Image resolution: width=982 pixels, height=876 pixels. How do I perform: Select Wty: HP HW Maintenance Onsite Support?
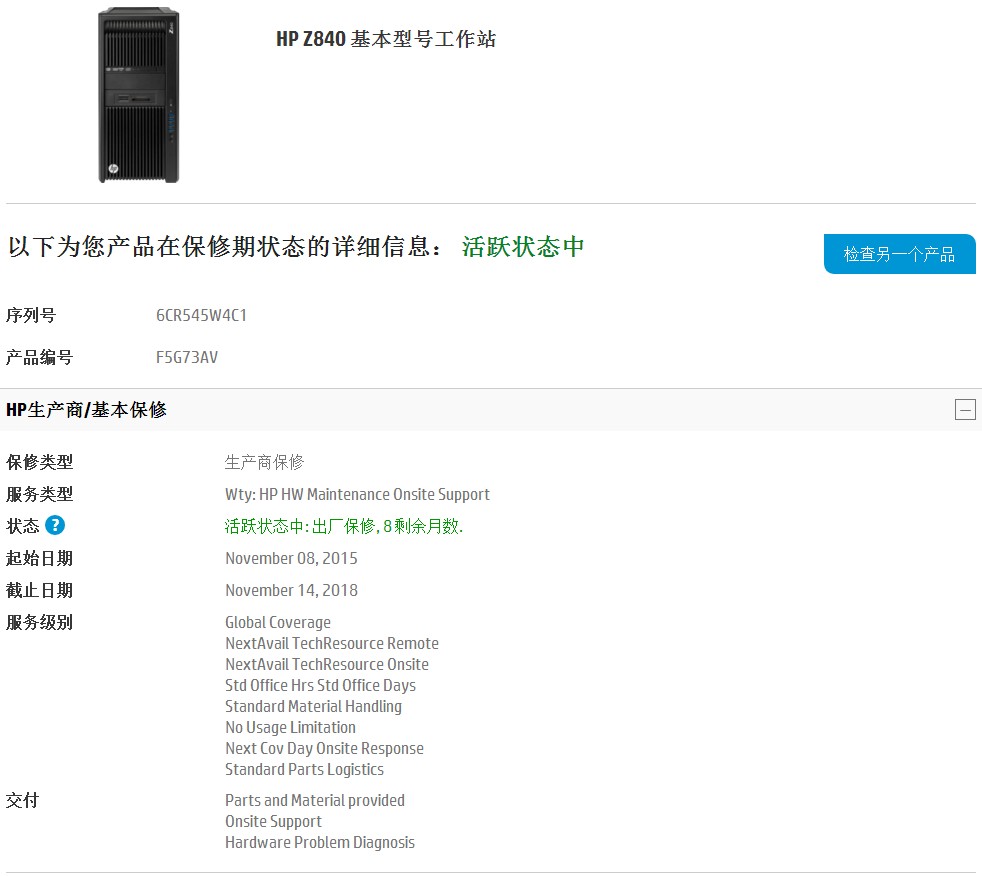pos(357,495)
